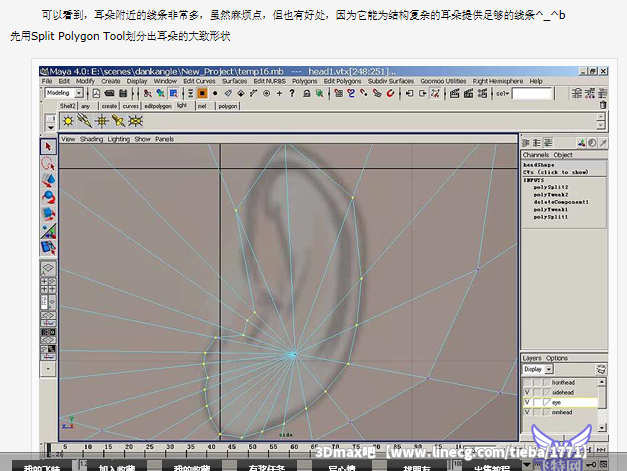Image resolution: width=627 pixels, height=471 pixels.
Task: Open the Polygons menu
Action: (x=304, y=81)
